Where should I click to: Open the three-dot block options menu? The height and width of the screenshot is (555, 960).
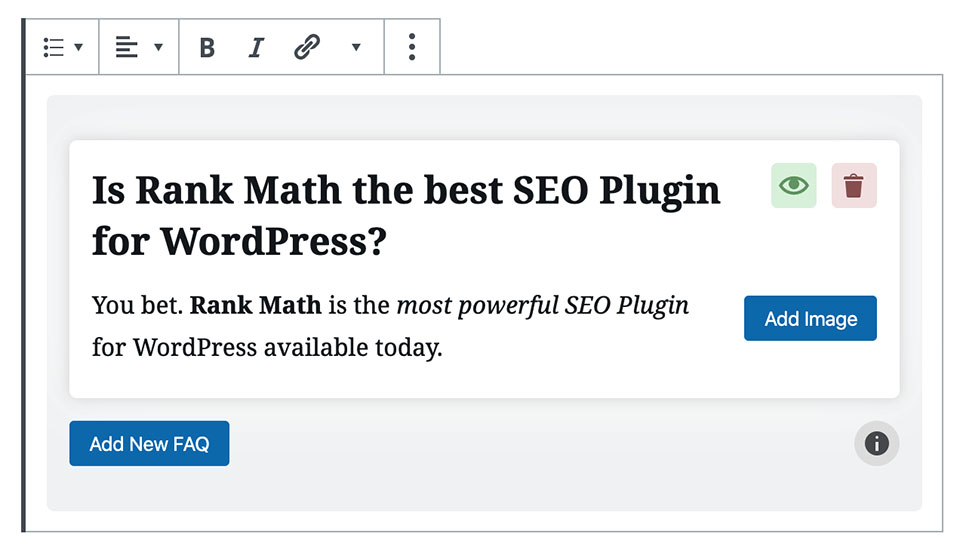coord(412,47)
